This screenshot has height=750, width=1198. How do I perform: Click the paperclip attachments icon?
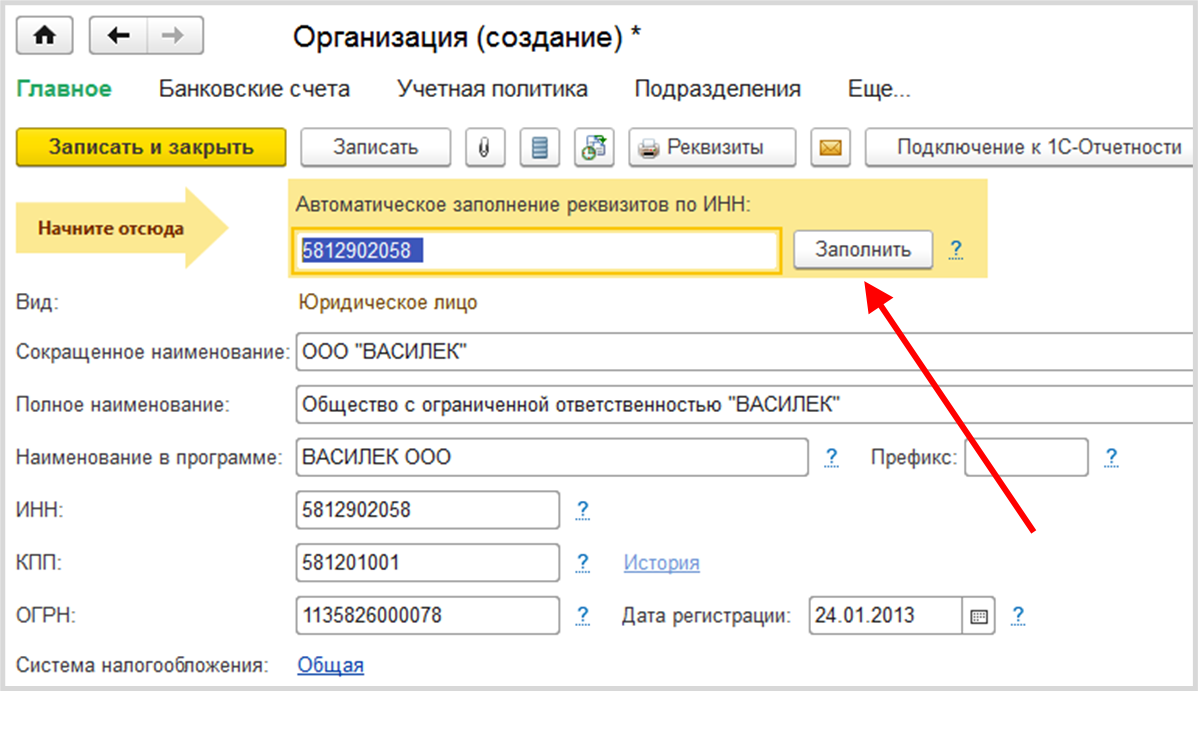[x=485, y=148]
